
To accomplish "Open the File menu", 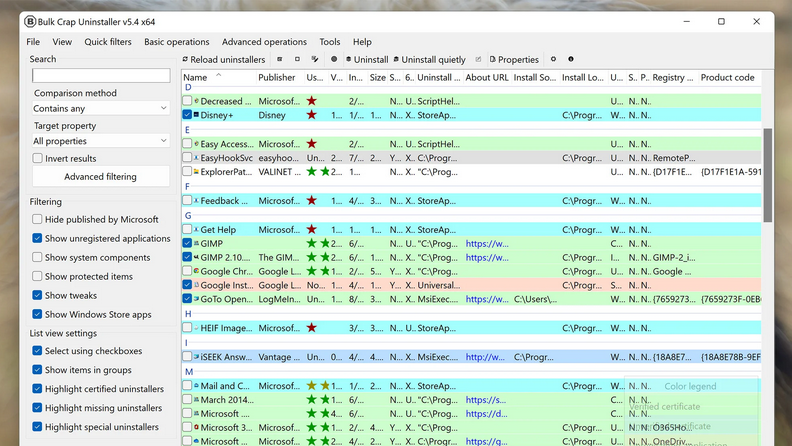I will [x=33, y=42].
